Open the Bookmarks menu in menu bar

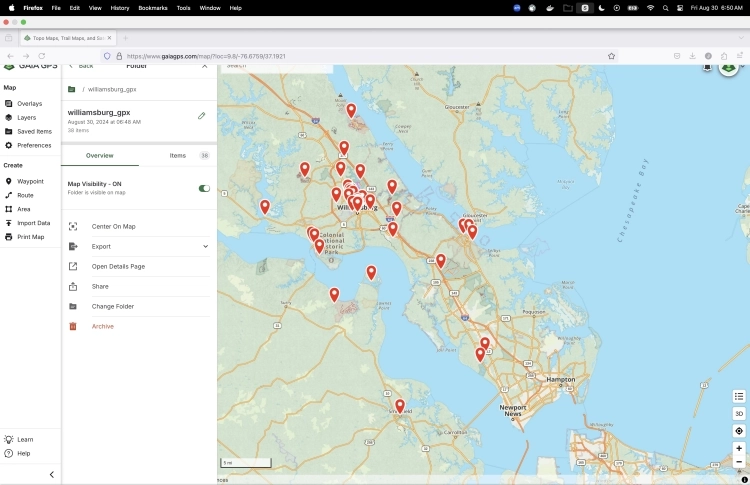point(153,7)
